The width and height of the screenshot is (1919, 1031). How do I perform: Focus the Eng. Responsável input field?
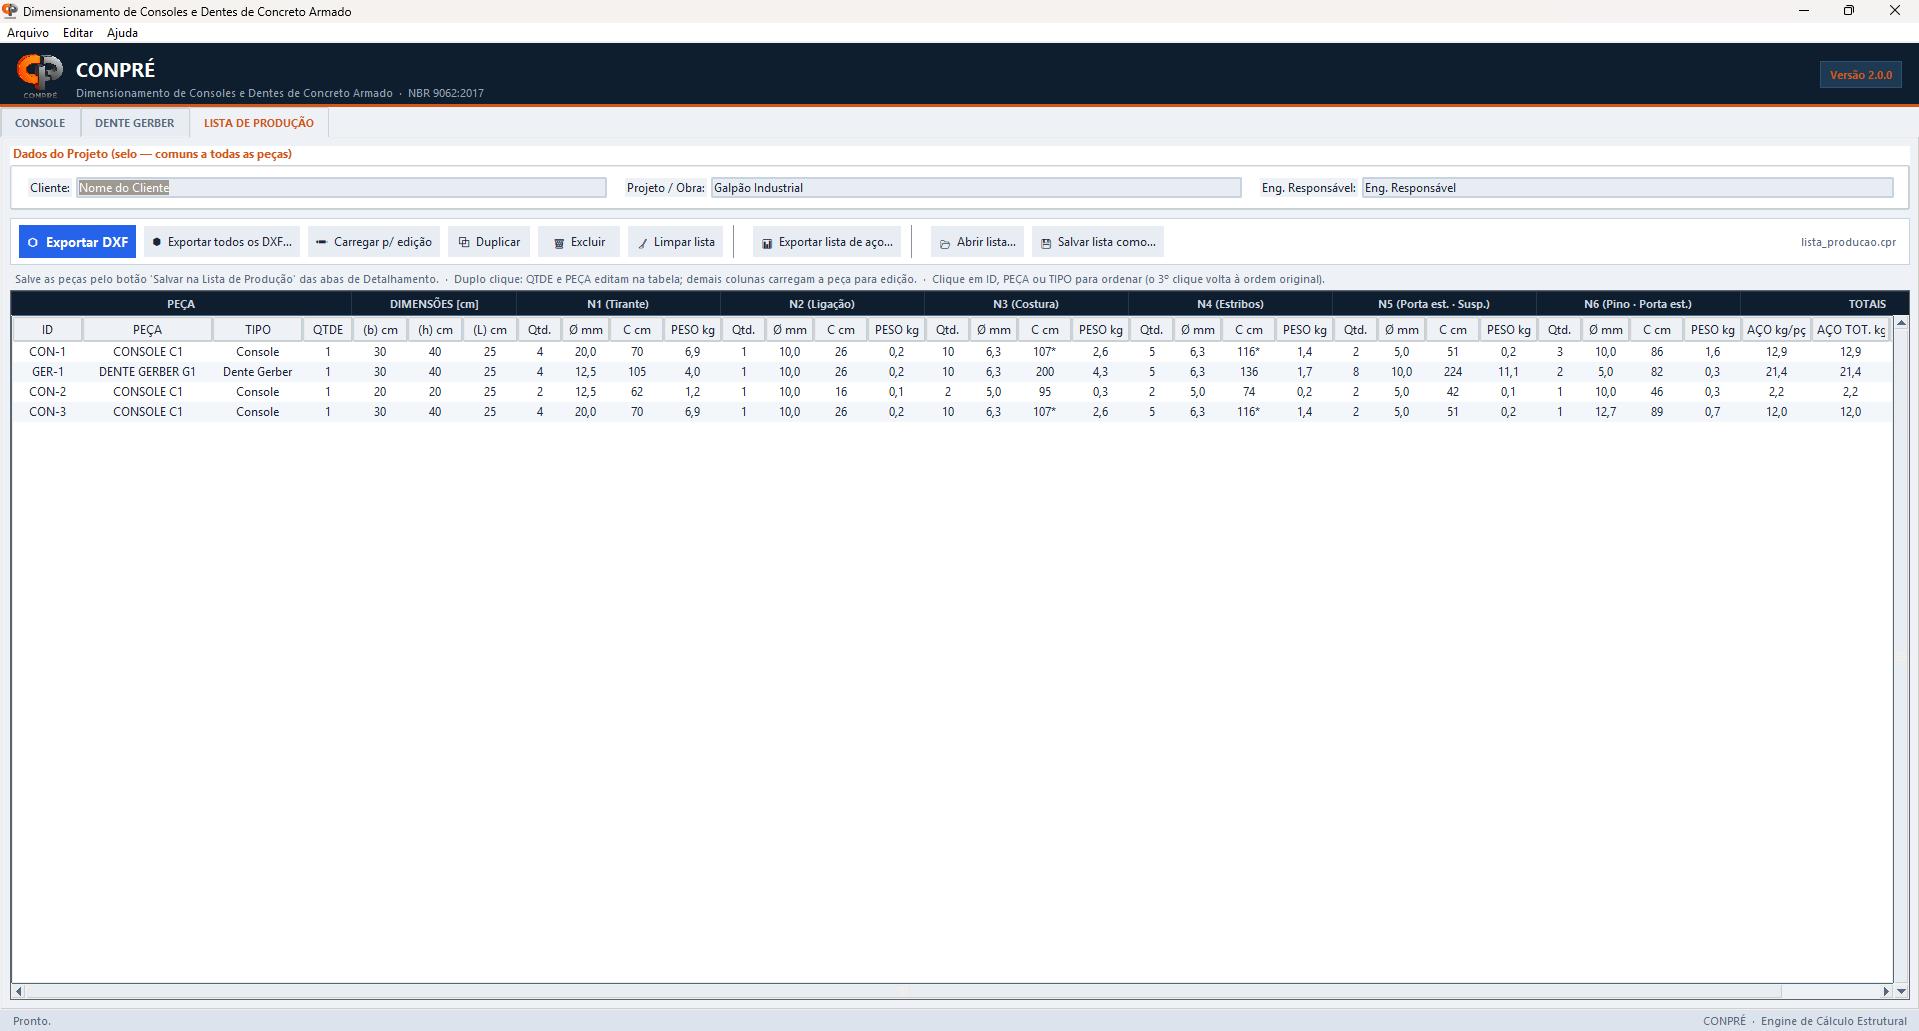[1627, 188]
